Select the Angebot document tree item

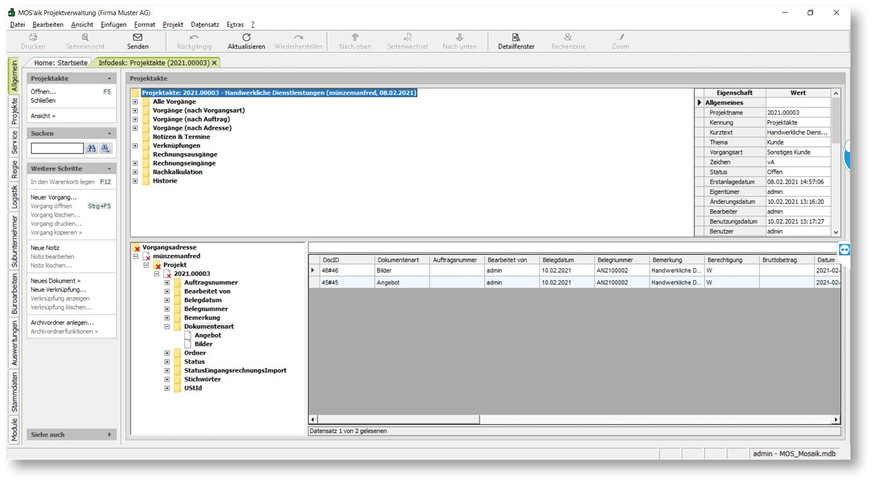click(x=194, y=335)
